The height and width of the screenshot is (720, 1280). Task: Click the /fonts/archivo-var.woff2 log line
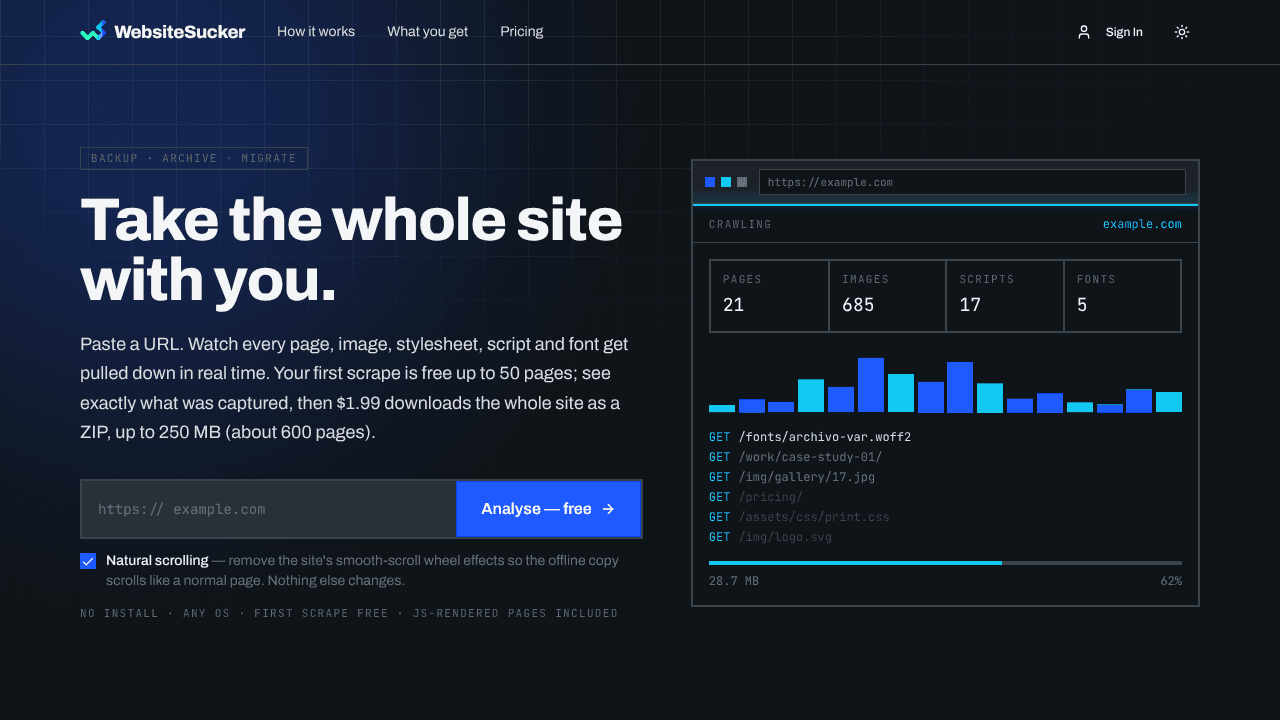tap(810, 437)
